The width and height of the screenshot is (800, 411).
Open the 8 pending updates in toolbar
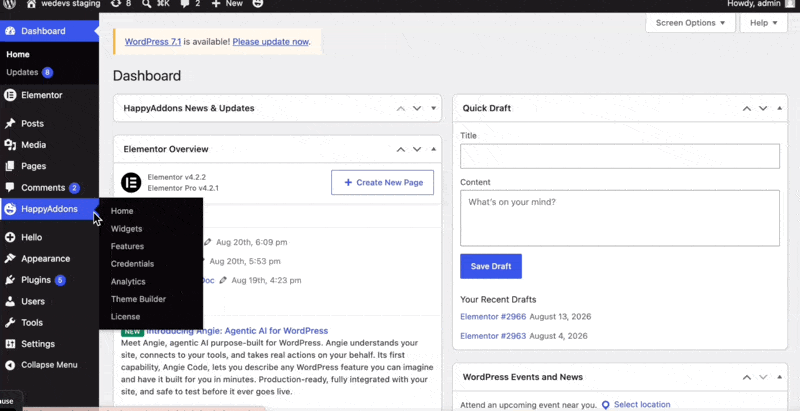[121, 4]
